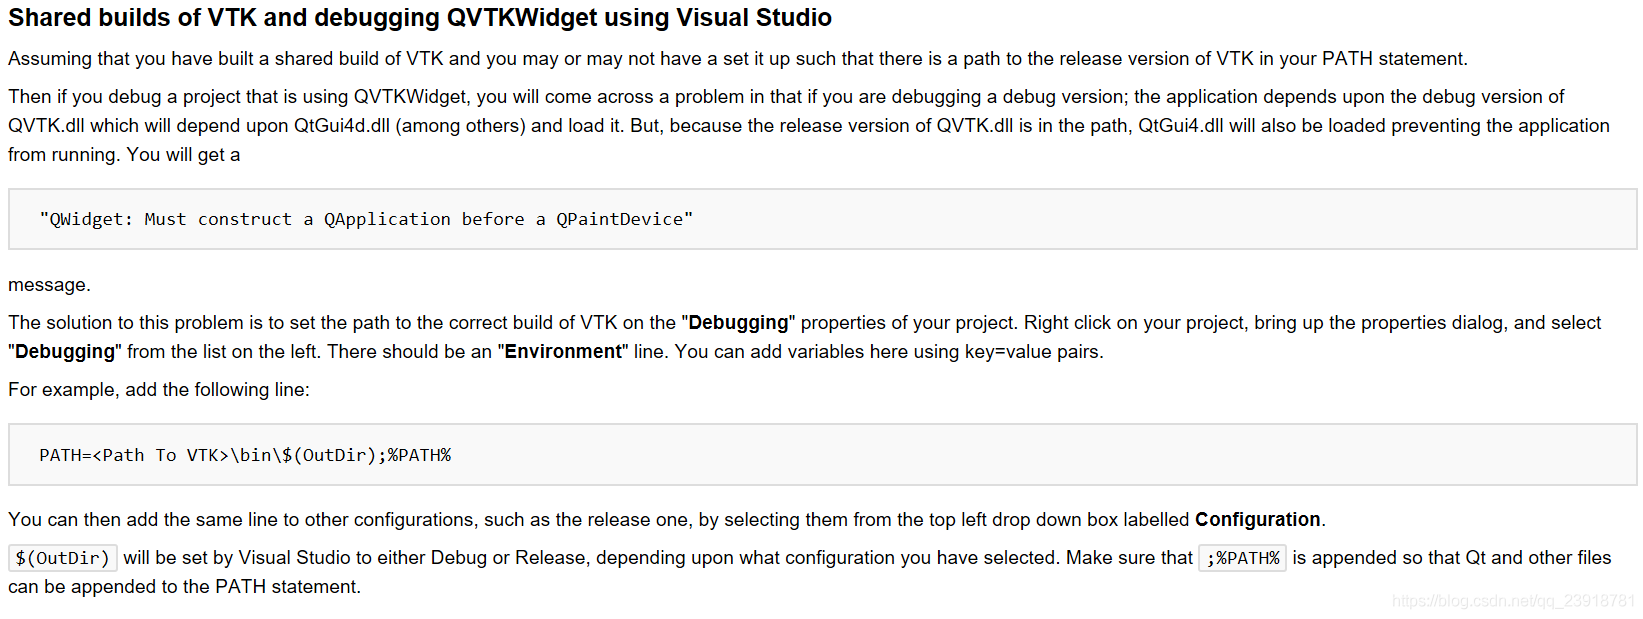Click the inline ";%PATH%" code tag
1643x619 pixels.
(x=1242, y=558)
